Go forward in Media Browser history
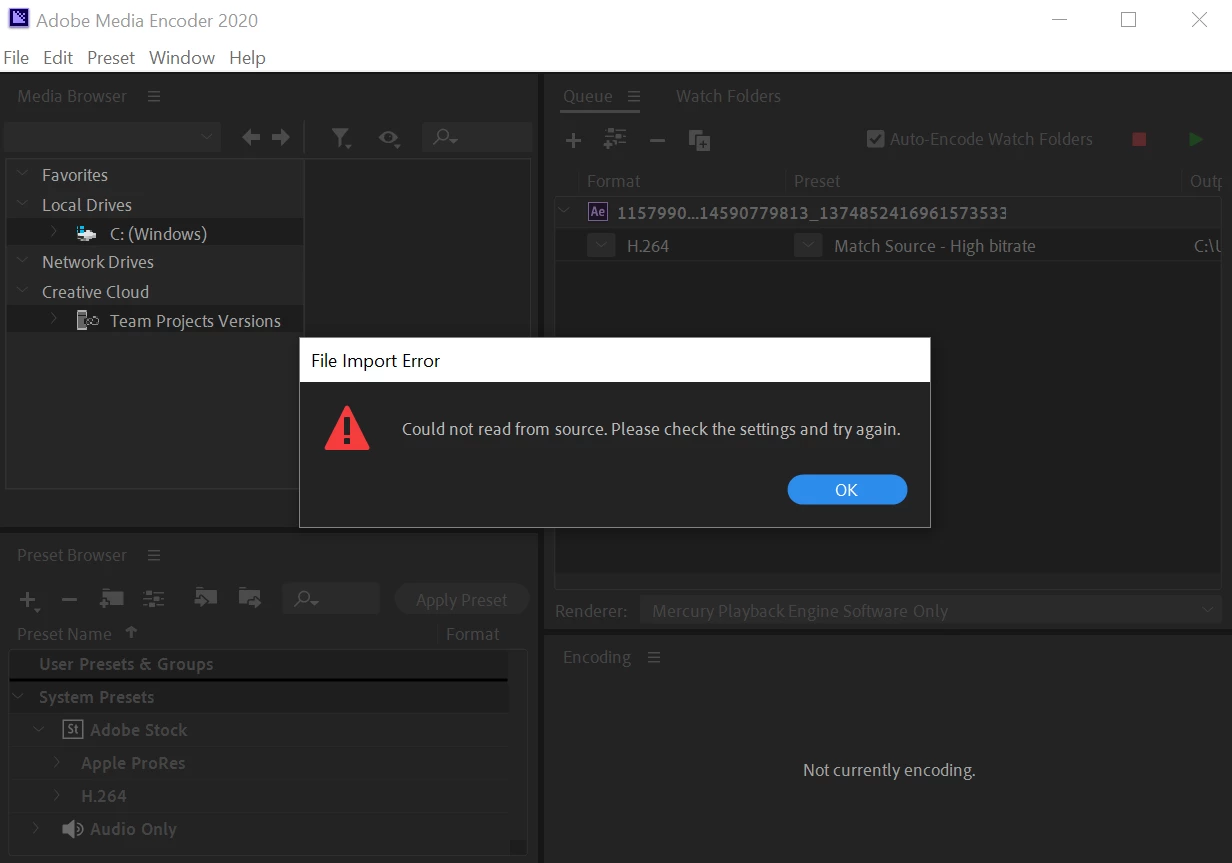This screenshot has height=863, width=1232. coord(281,138)
